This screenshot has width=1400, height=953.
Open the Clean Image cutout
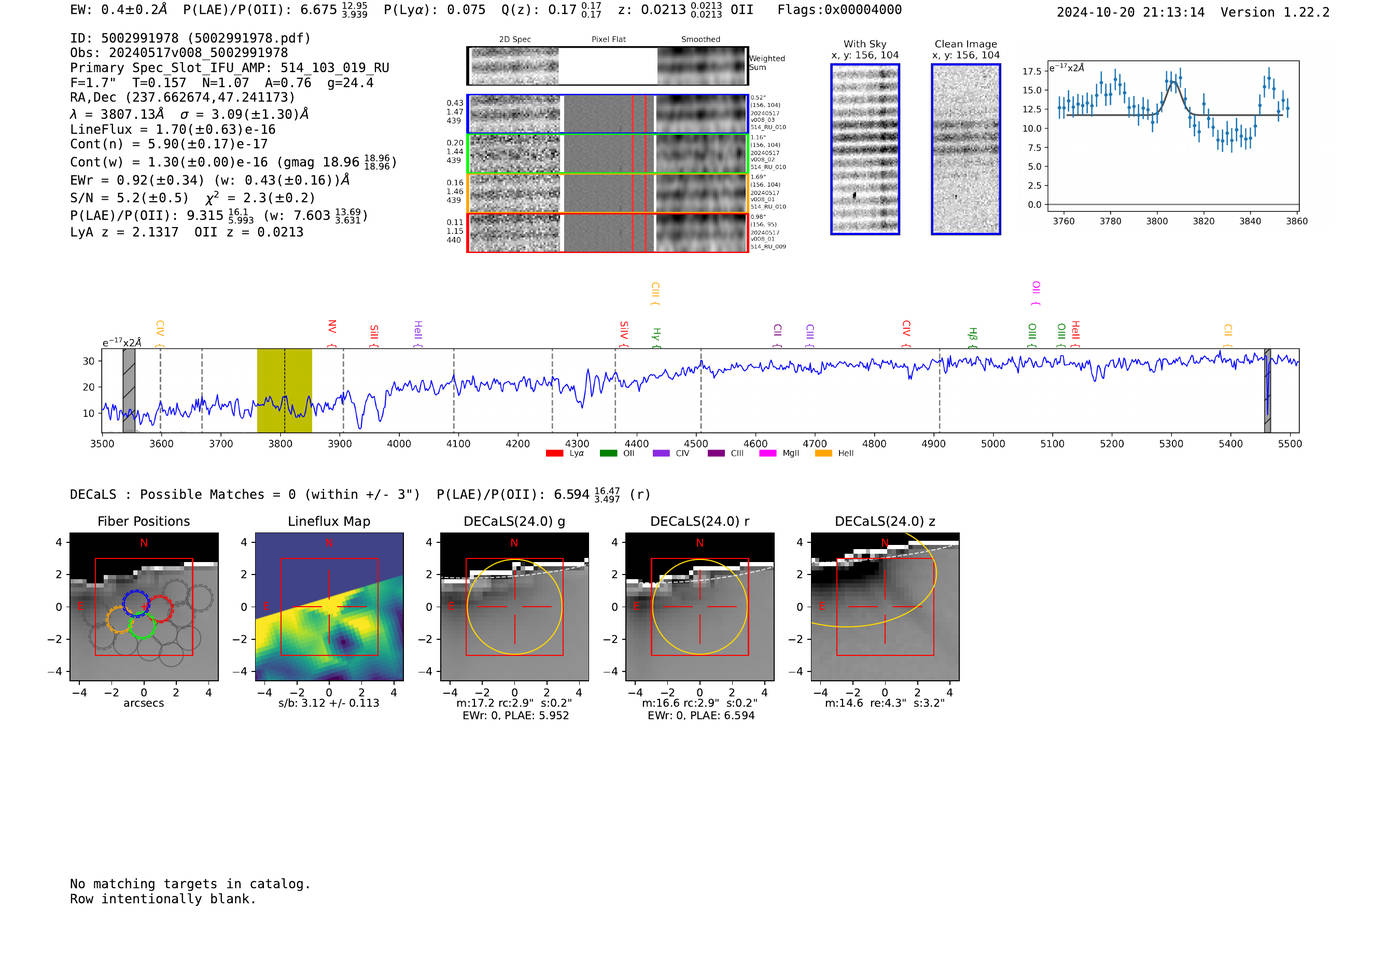[966, 149]
